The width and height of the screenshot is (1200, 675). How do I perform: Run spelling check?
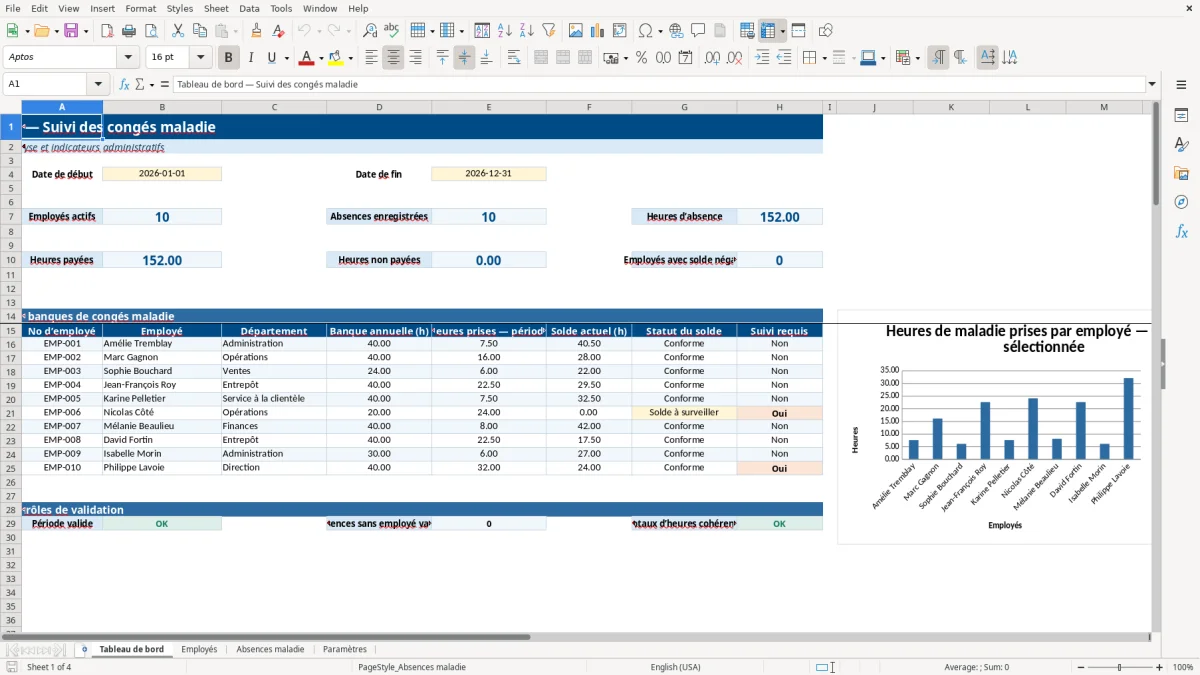[x=392, y=31]
